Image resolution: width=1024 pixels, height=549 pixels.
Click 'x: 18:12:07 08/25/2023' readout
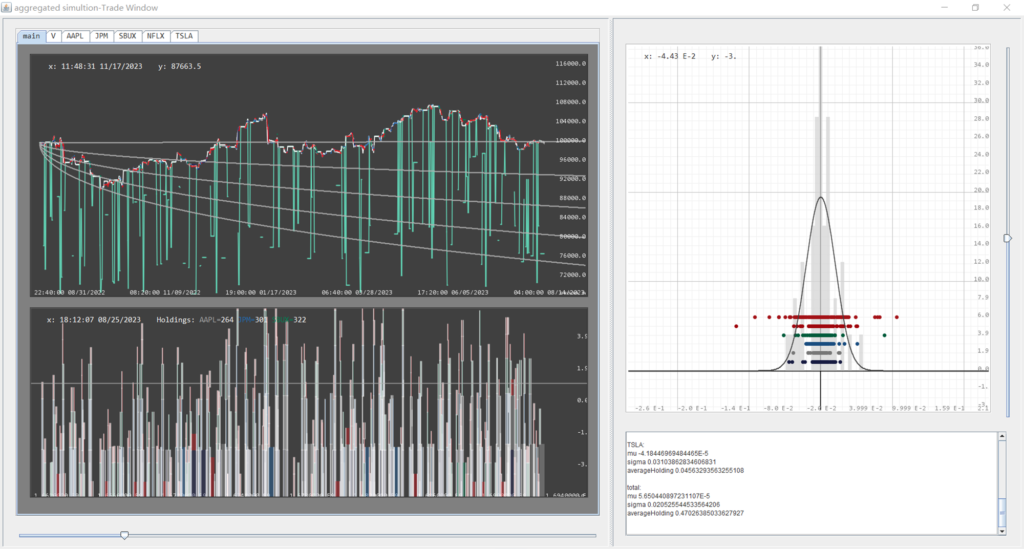(x=93, y=320)
